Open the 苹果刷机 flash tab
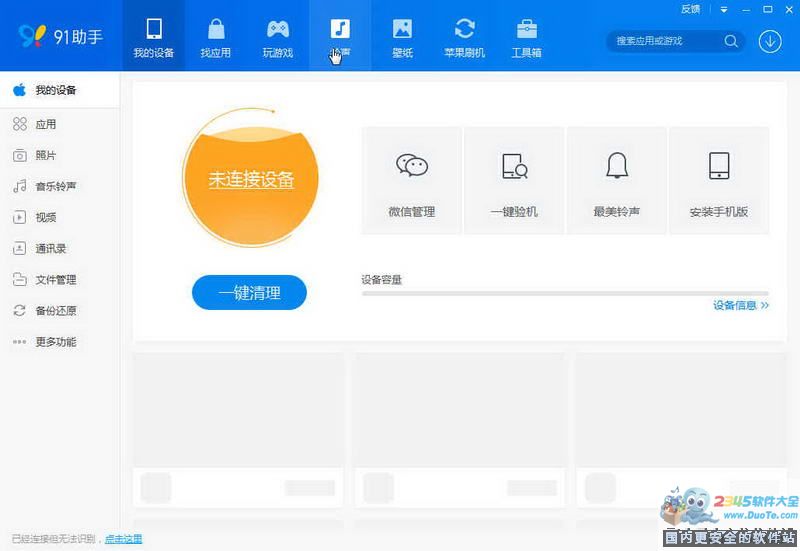This screenshot has height=551, width=800. [x=464, y=36]
